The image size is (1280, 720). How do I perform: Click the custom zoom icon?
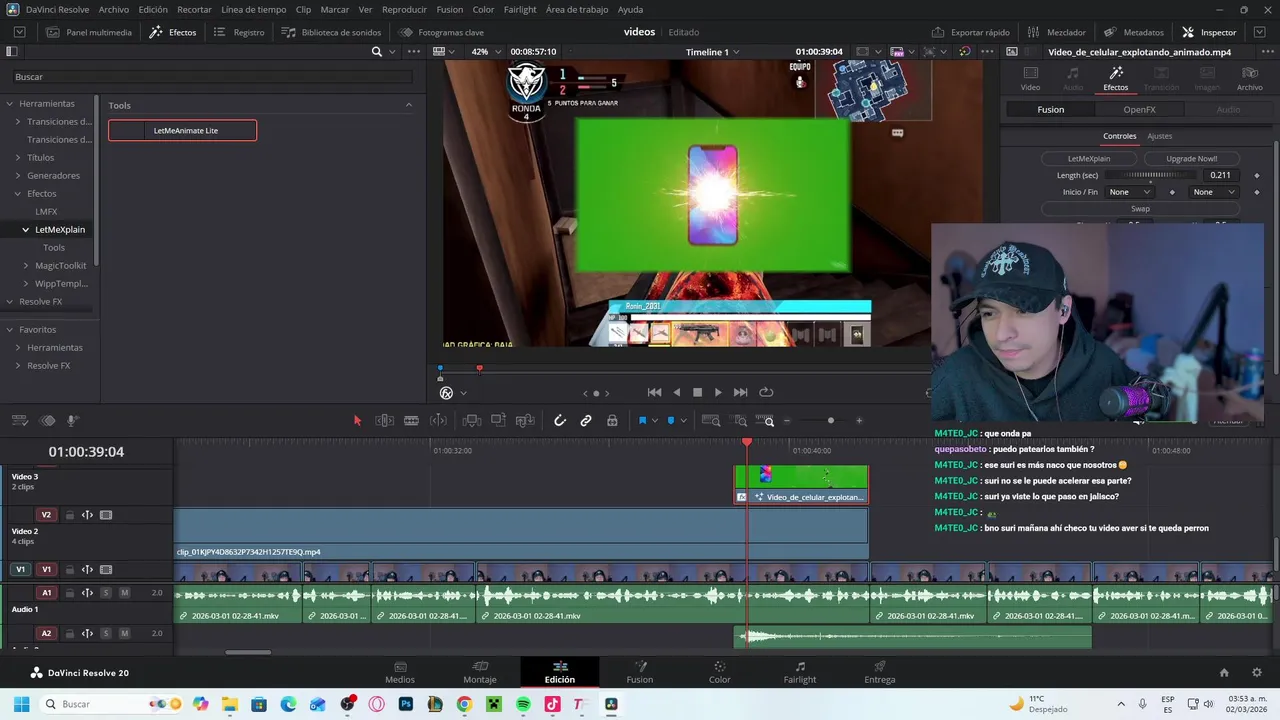[x=765, y=421]
